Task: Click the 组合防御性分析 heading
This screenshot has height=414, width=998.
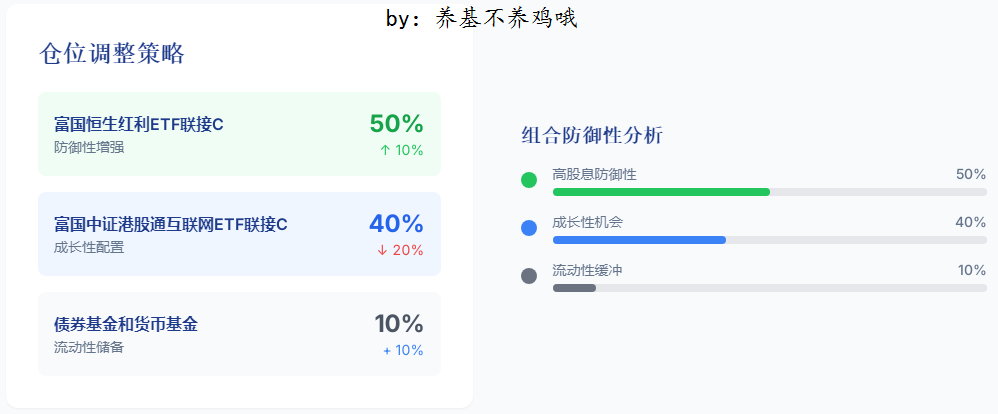Action: click(x=592, y=135)
